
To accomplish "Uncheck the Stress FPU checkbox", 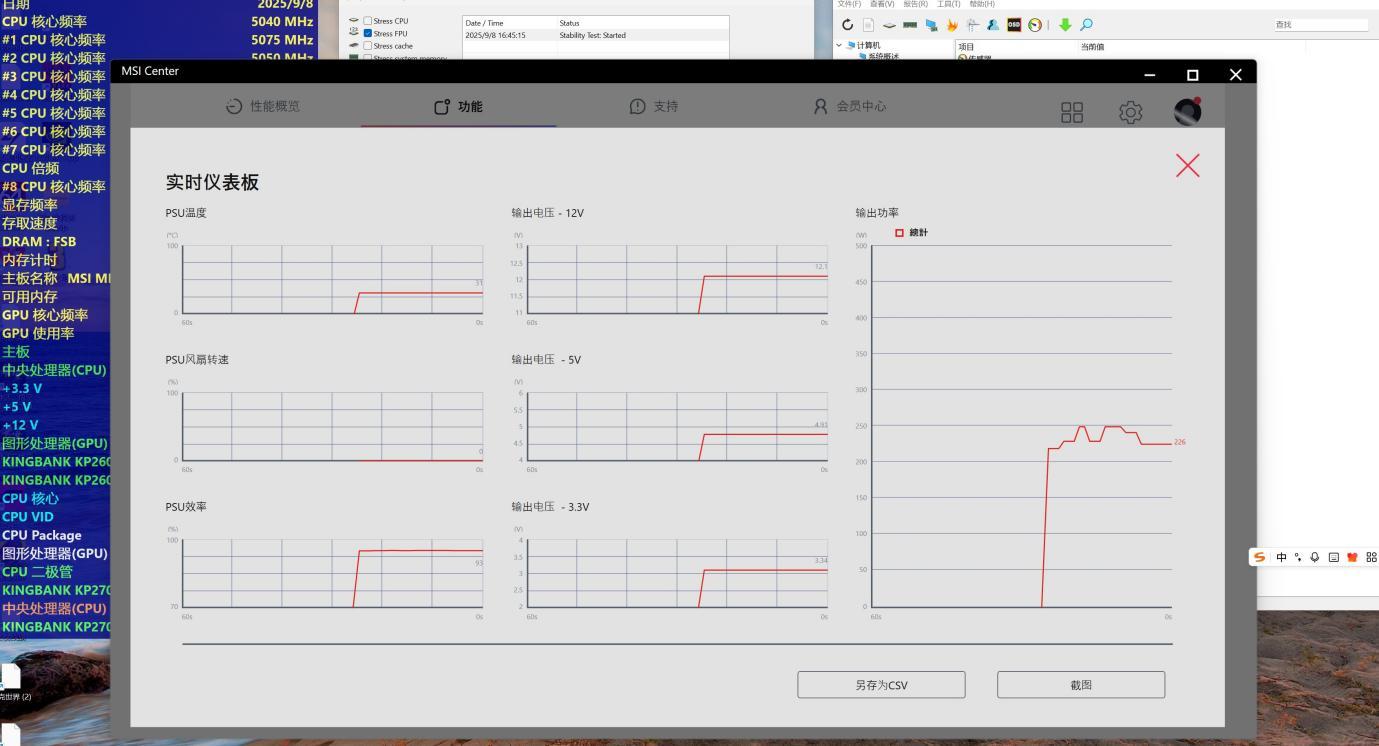I will 367,33.
